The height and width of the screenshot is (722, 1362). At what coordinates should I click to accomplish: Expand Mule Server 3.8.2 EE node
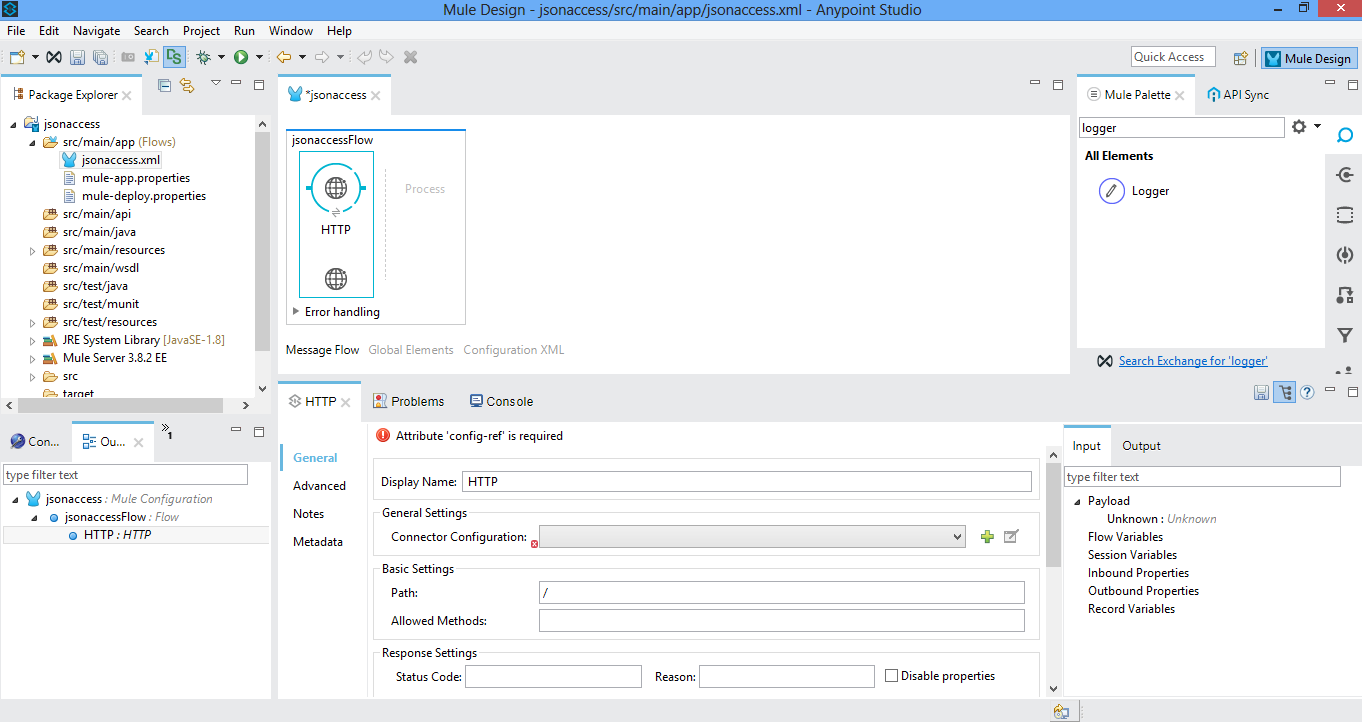click(32, 358)
